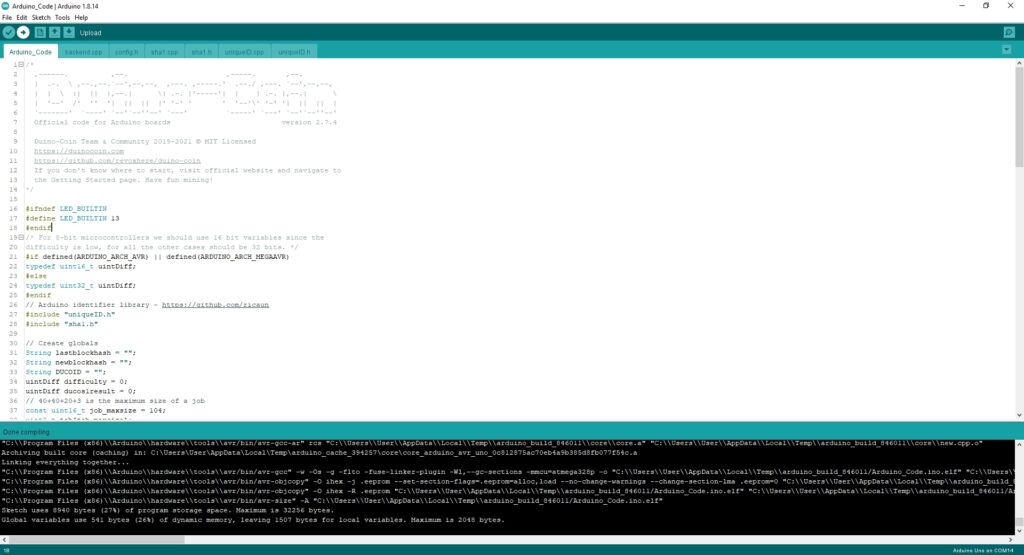Follow the github.com/ricaun link
Viewport: 1024px width, 555px height.
[x=216, y=305]
